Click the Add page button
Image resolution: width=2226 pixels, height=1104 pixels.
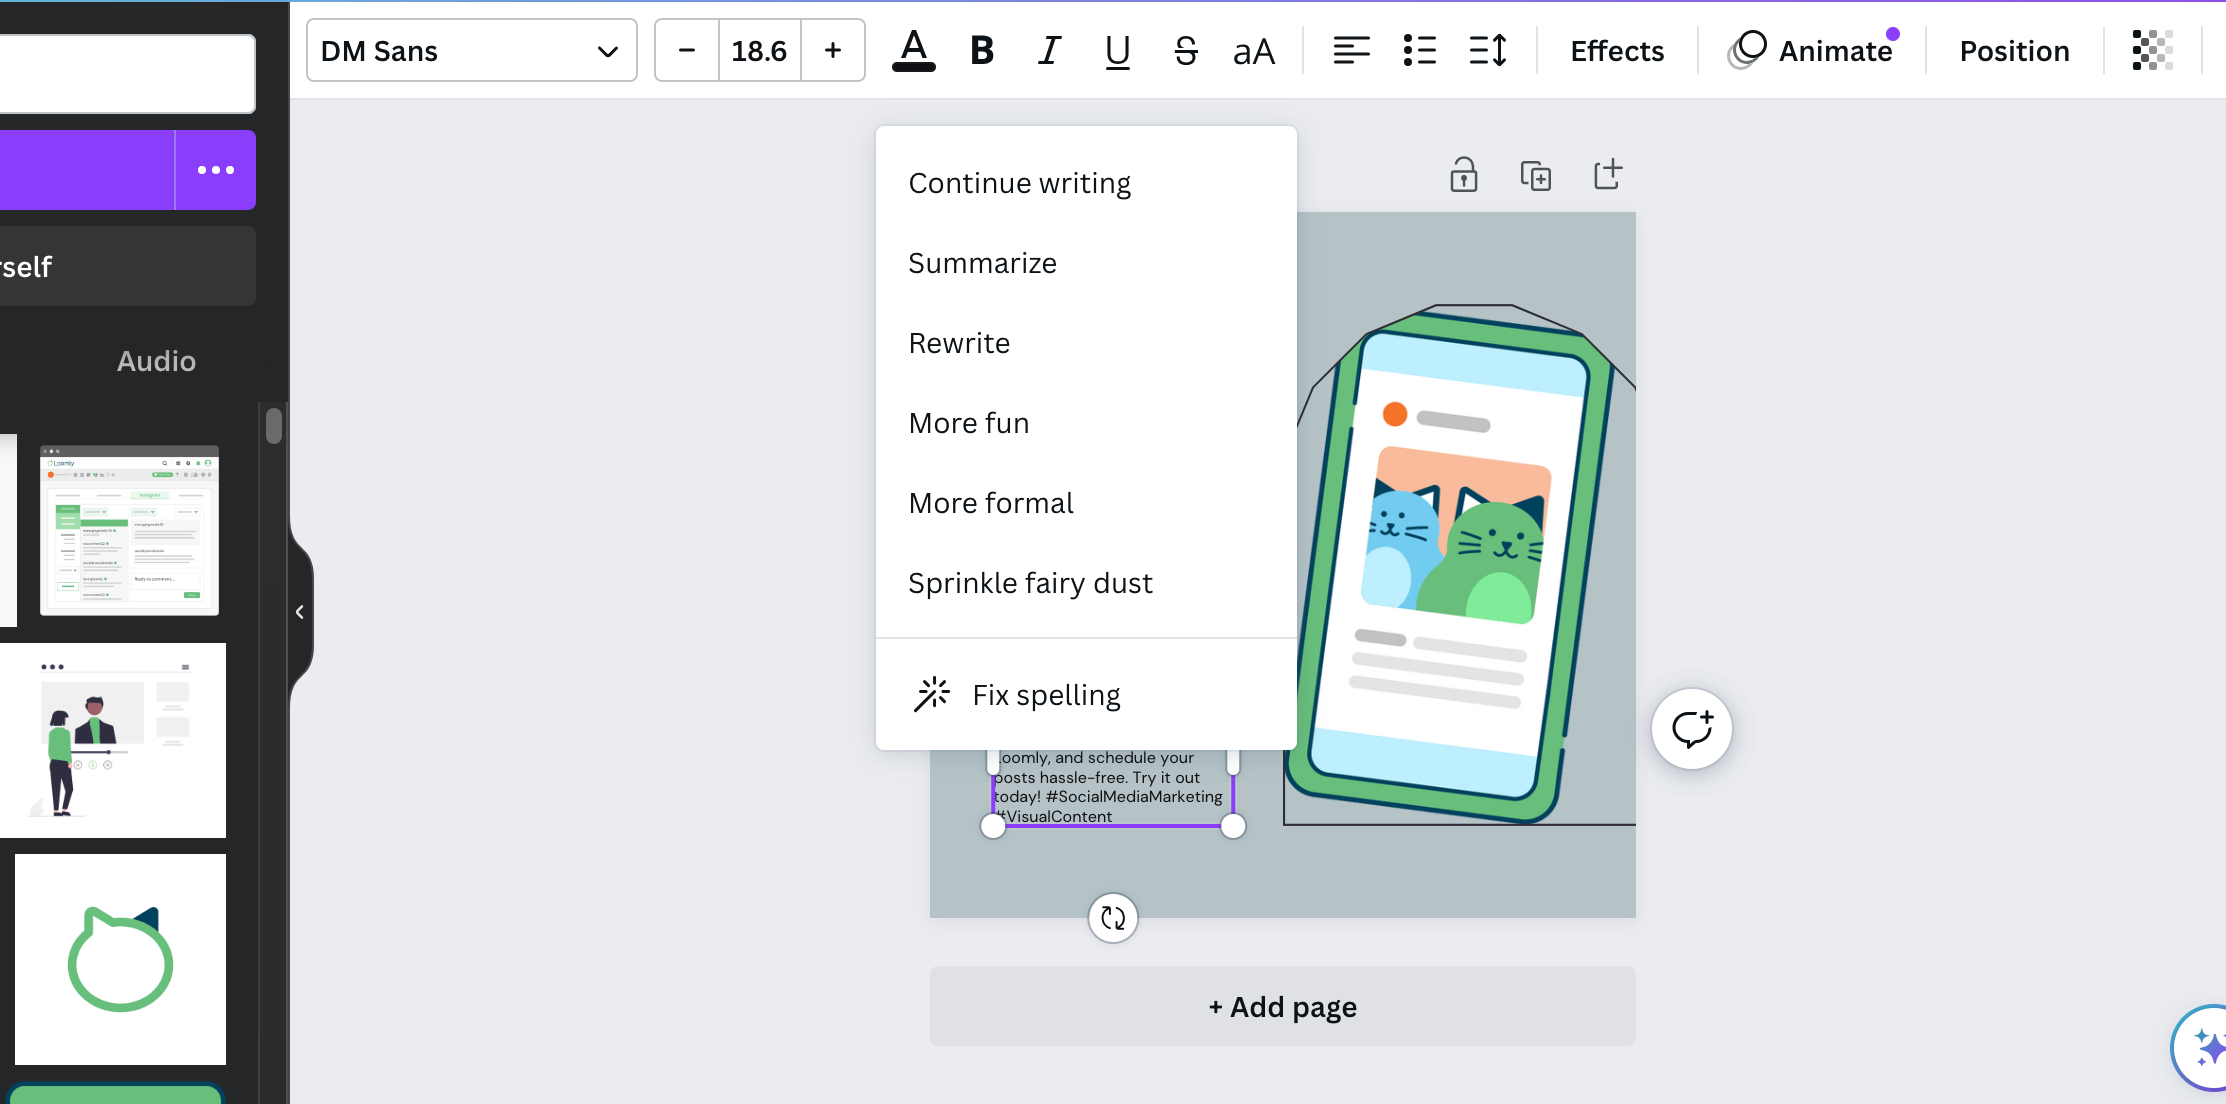[1282, 1006]
